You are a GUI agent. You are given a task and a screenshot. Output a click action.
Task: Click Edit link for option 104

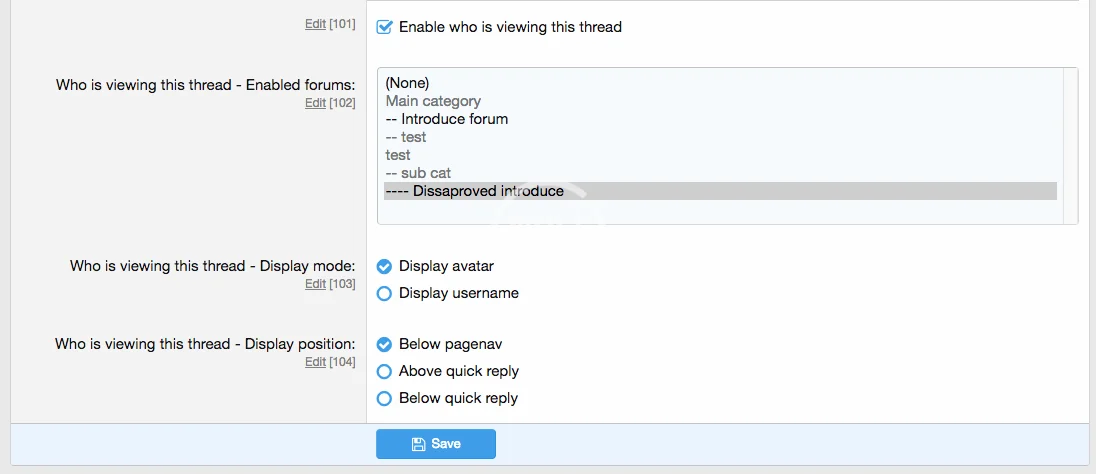click(315, 362)
